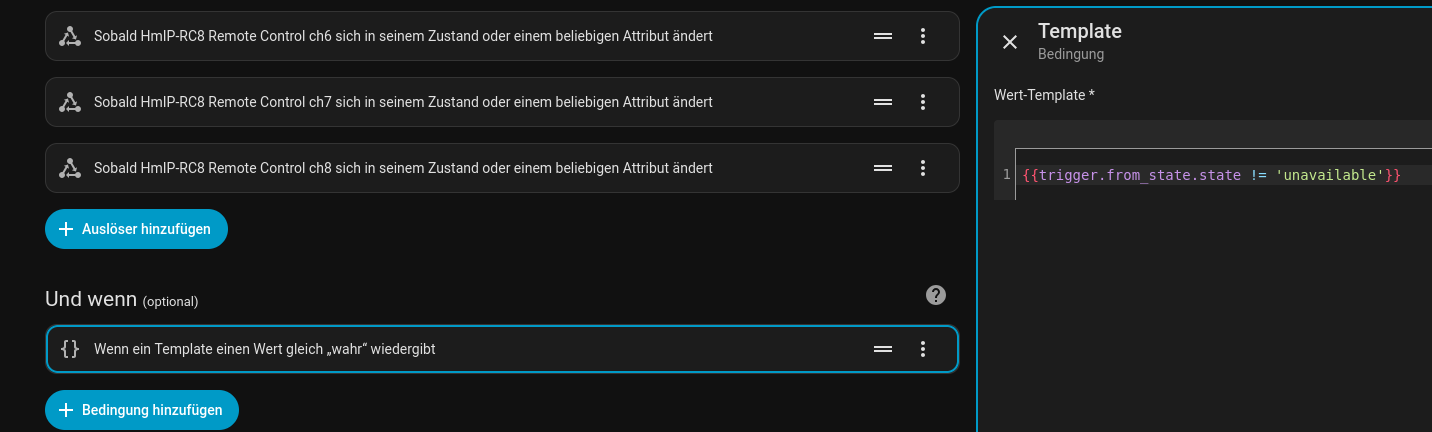Click the Auslöser hinzufügen button

click(x=136, y=229)
